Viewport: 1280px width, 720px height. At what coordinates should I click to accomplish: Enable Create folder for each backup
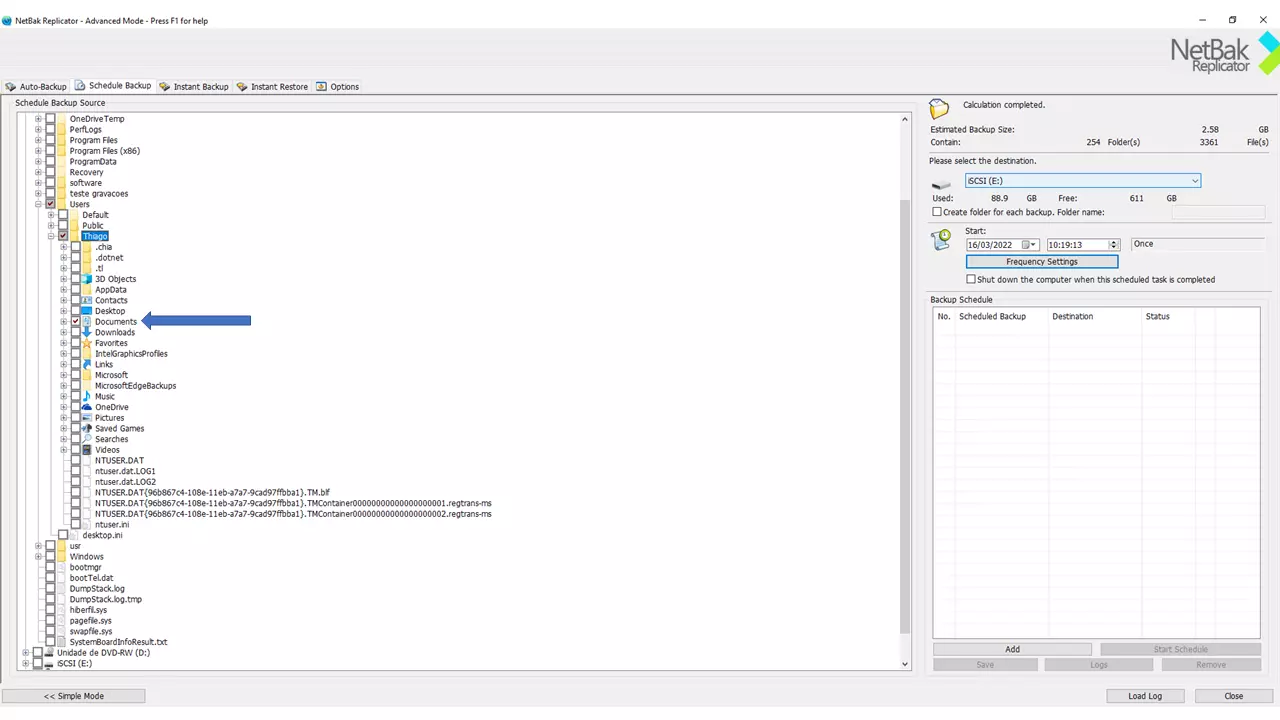tap(937, 212)
